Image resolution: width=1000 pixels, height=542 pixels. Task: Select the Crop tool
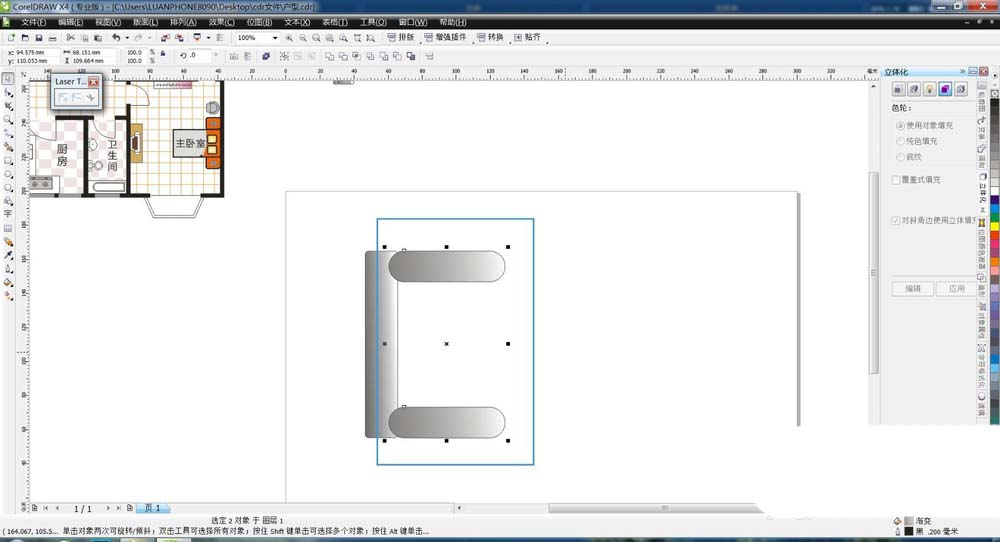[x=8, y=106]
